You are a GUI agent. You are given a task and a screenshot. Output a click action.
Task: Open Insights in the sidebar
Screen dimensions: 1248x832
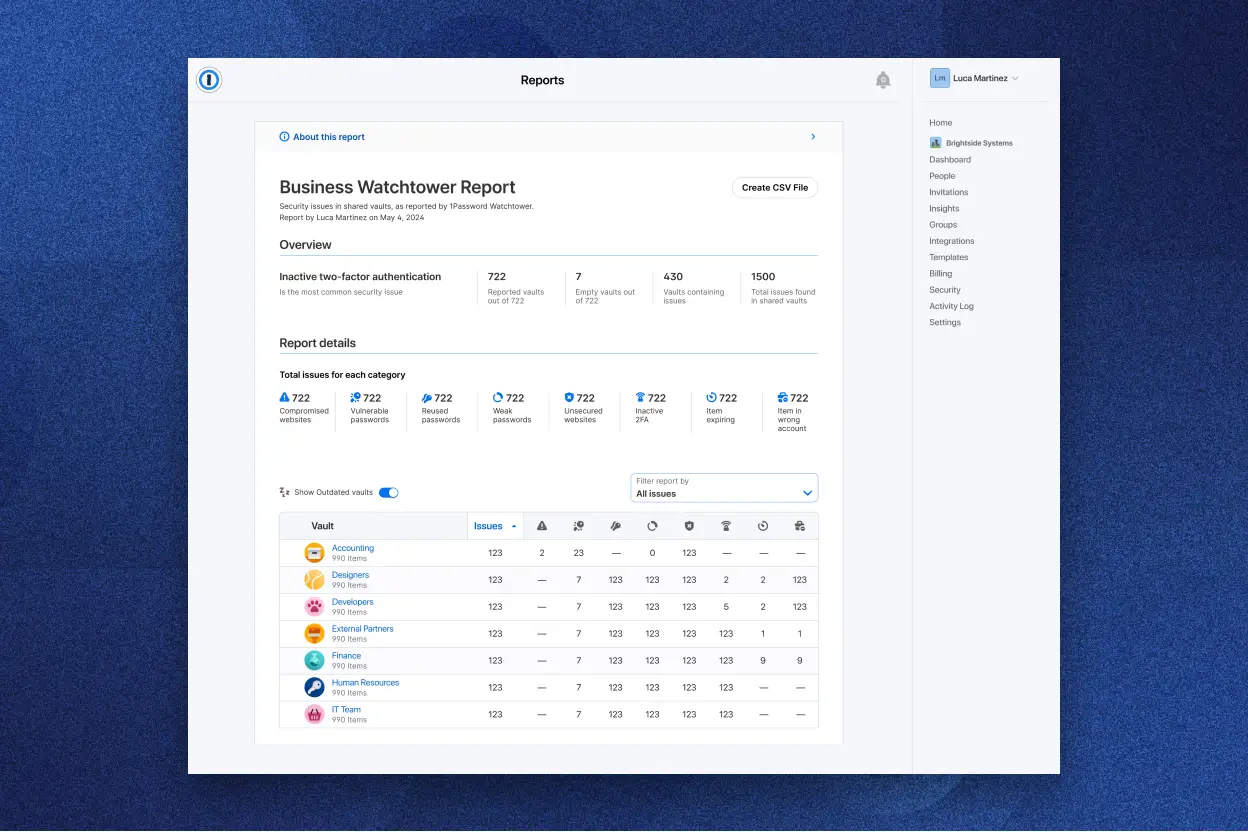[944, 209]
